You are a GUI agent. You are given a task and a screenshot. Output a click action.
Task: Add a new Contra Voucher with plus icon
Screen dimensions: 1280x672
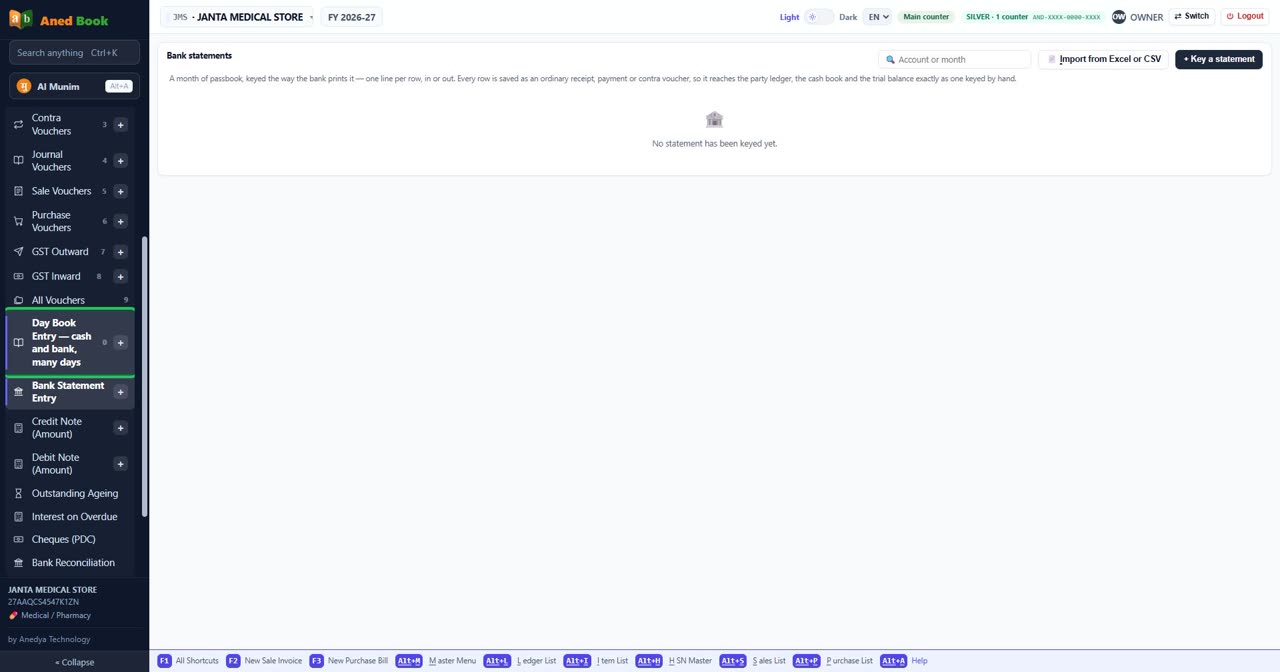pos(120,125)
